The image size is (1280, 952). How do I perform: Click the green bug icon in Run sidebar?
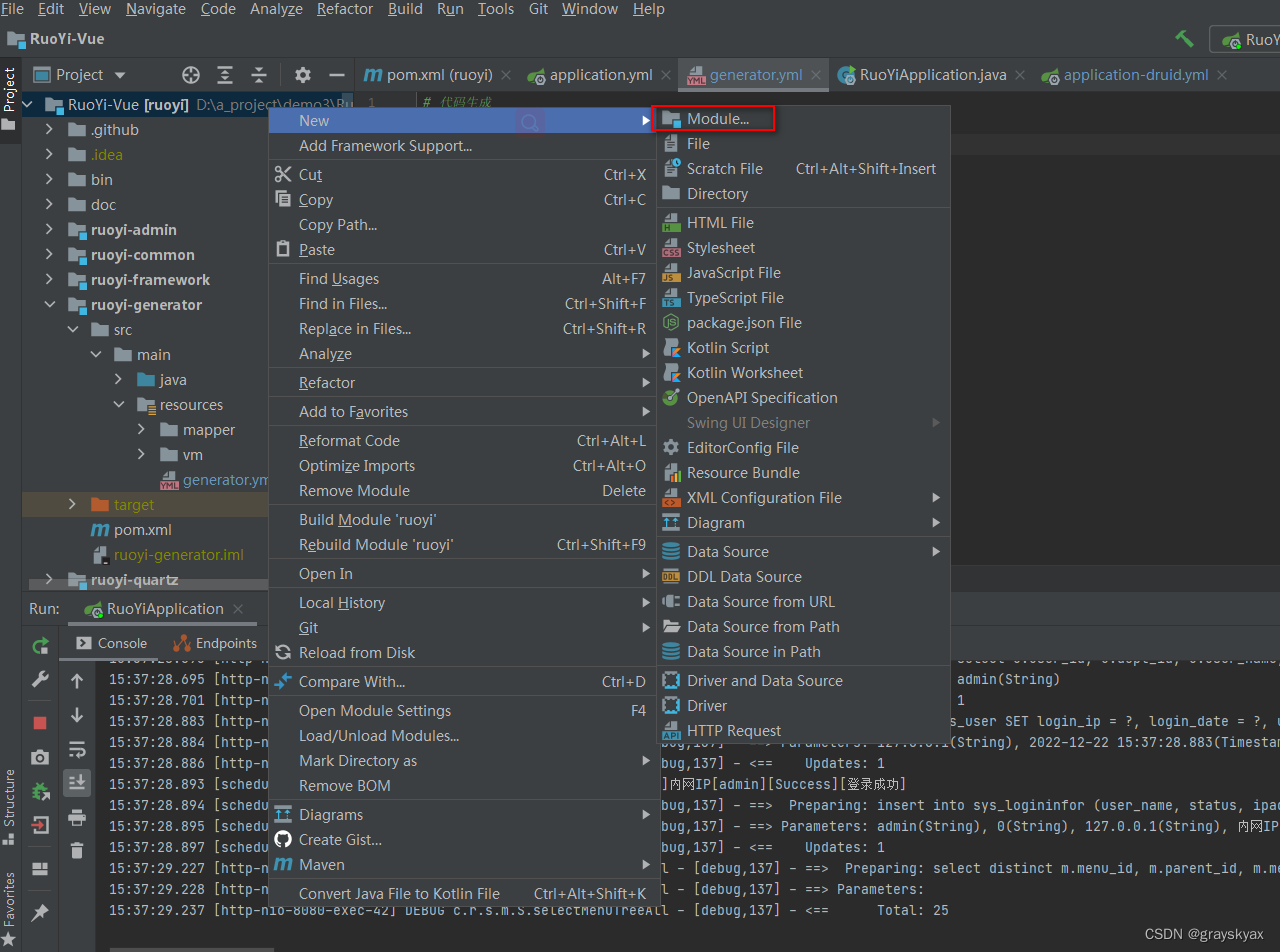[40, 791]
